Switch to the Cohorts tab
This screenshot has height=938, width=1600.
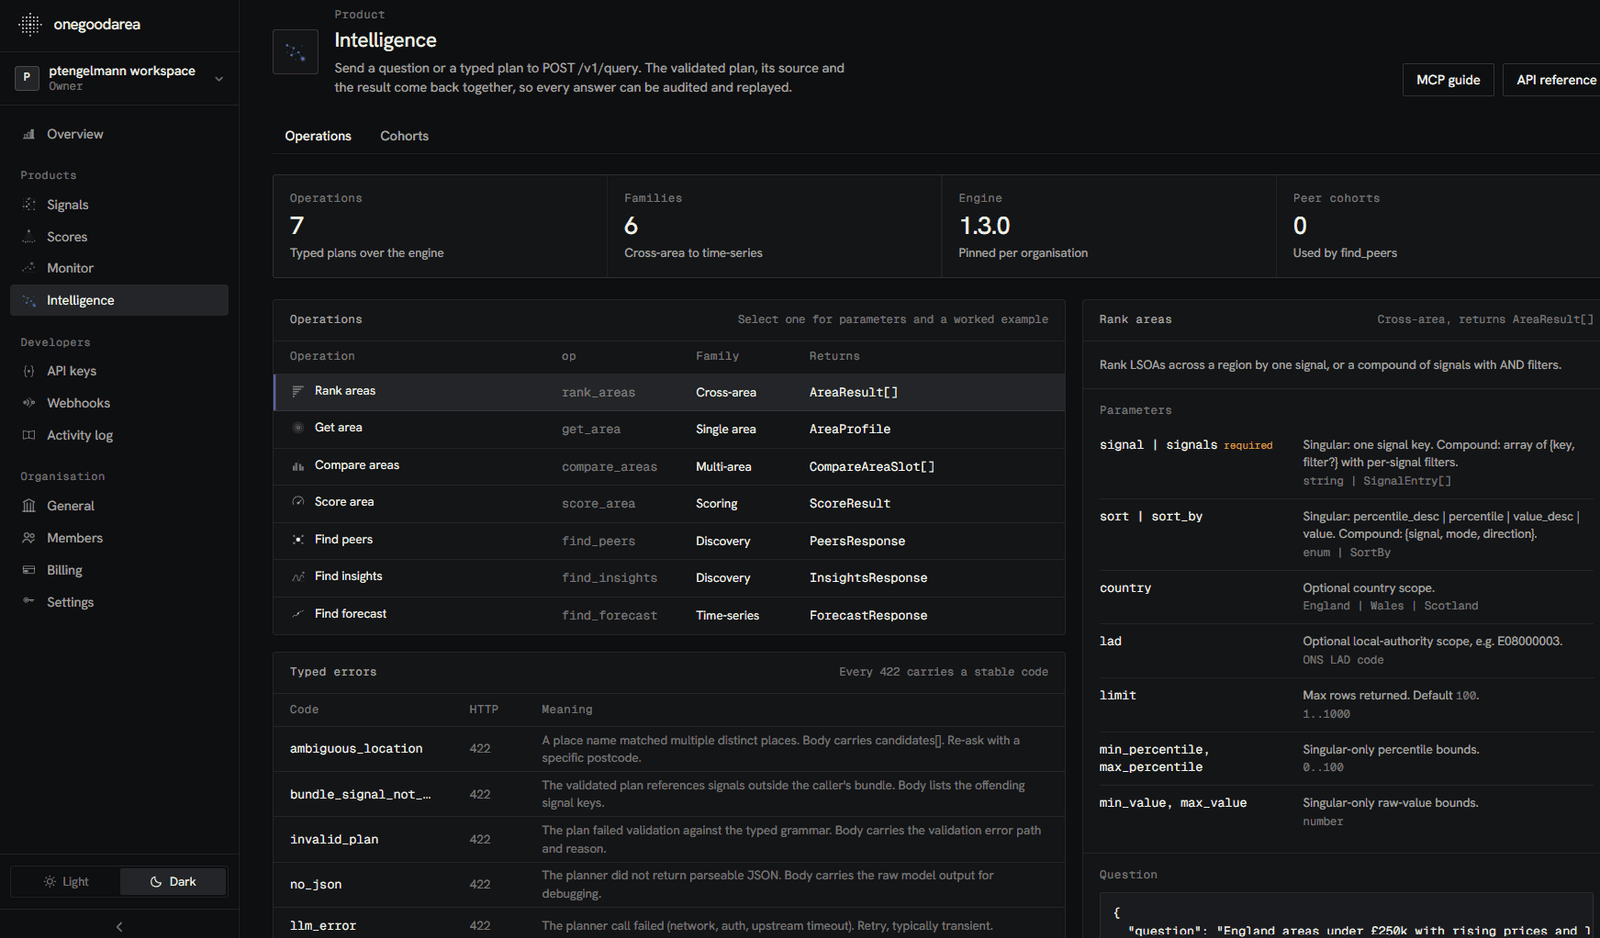404,136
